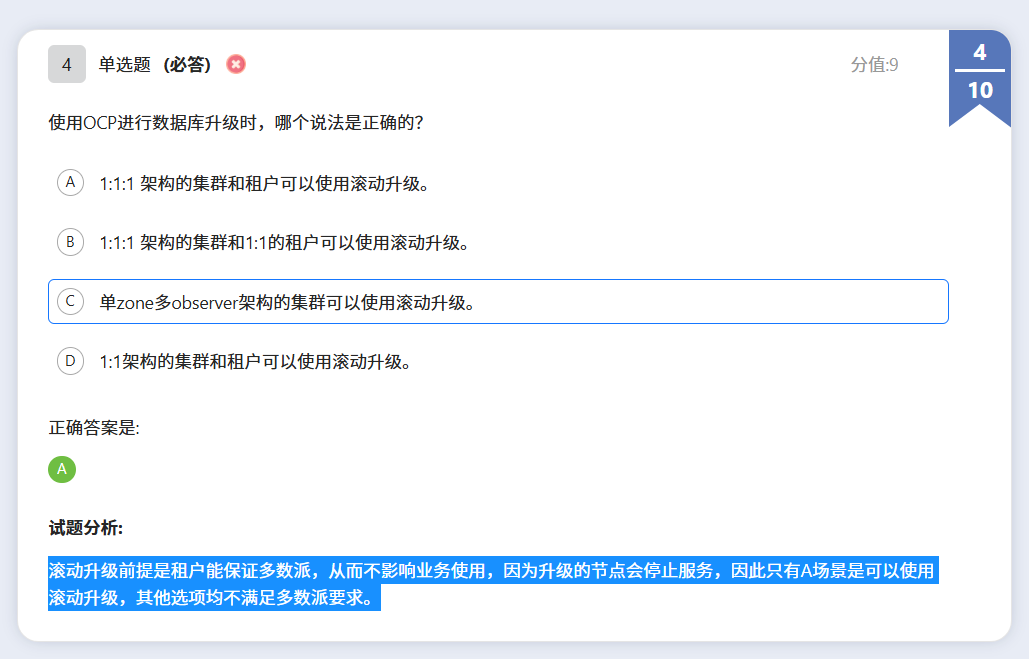
Task: Click the second highlighted analysis line
Action: coord(214,599)
